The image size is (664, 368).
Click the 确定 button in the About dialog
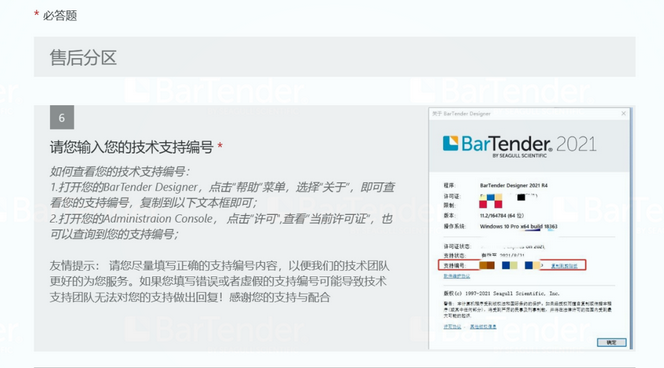611,342
